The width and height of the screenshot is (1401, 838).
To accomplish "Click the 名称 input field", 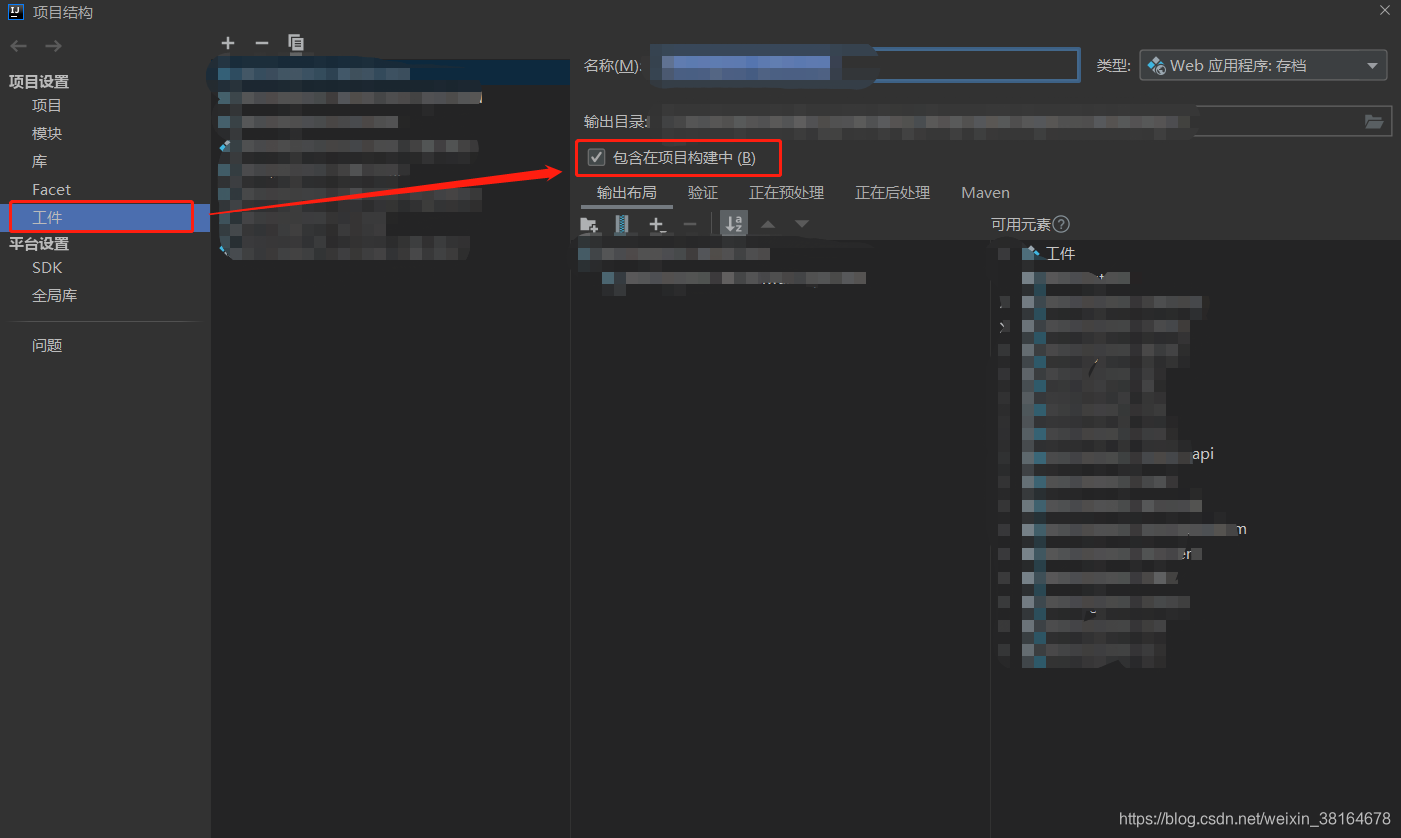I will pyautogui.click(x=865, y=66).
